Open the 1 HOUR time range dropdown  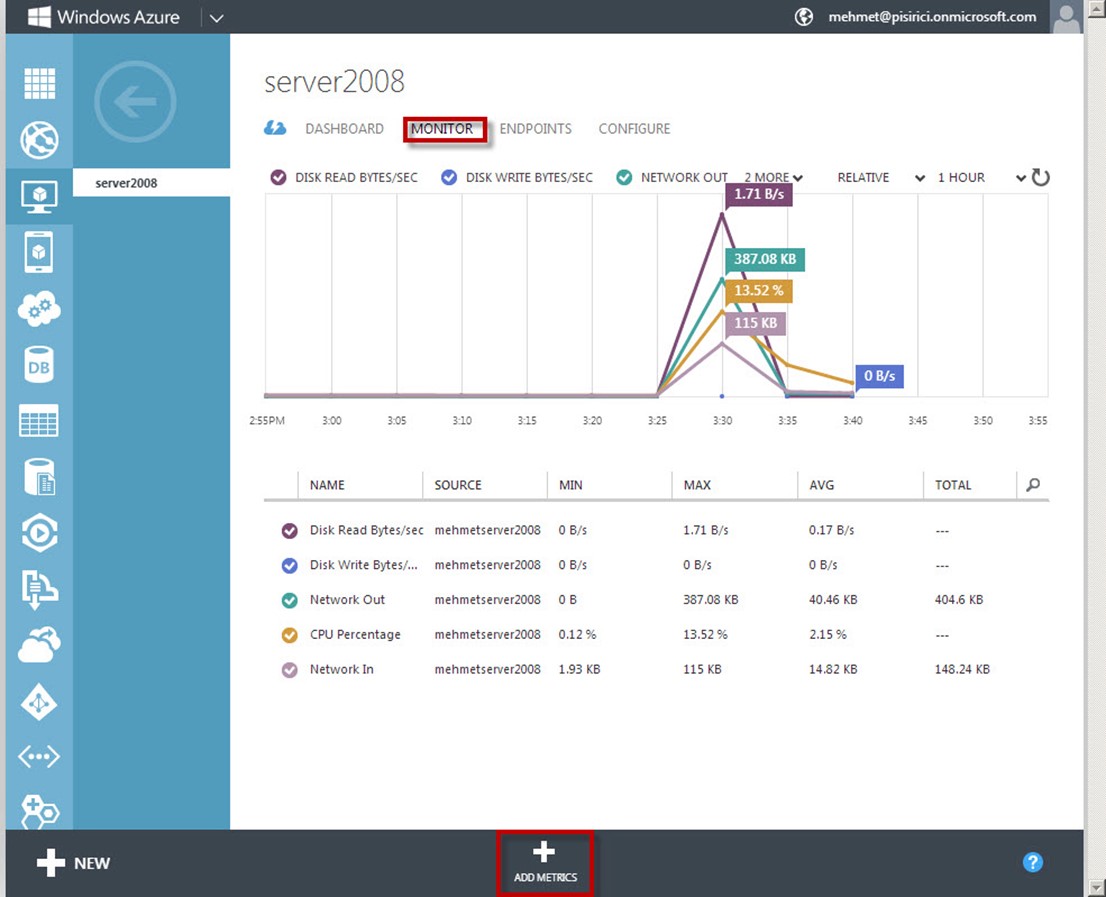(x=980, y=178)
